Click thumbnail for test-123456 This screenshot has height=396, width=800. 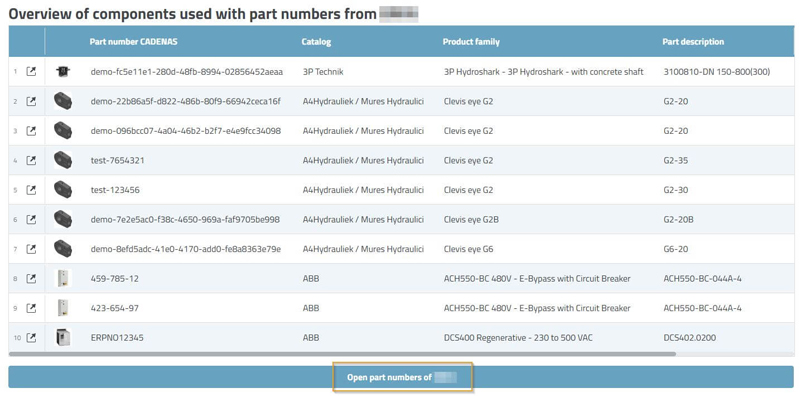63,190
